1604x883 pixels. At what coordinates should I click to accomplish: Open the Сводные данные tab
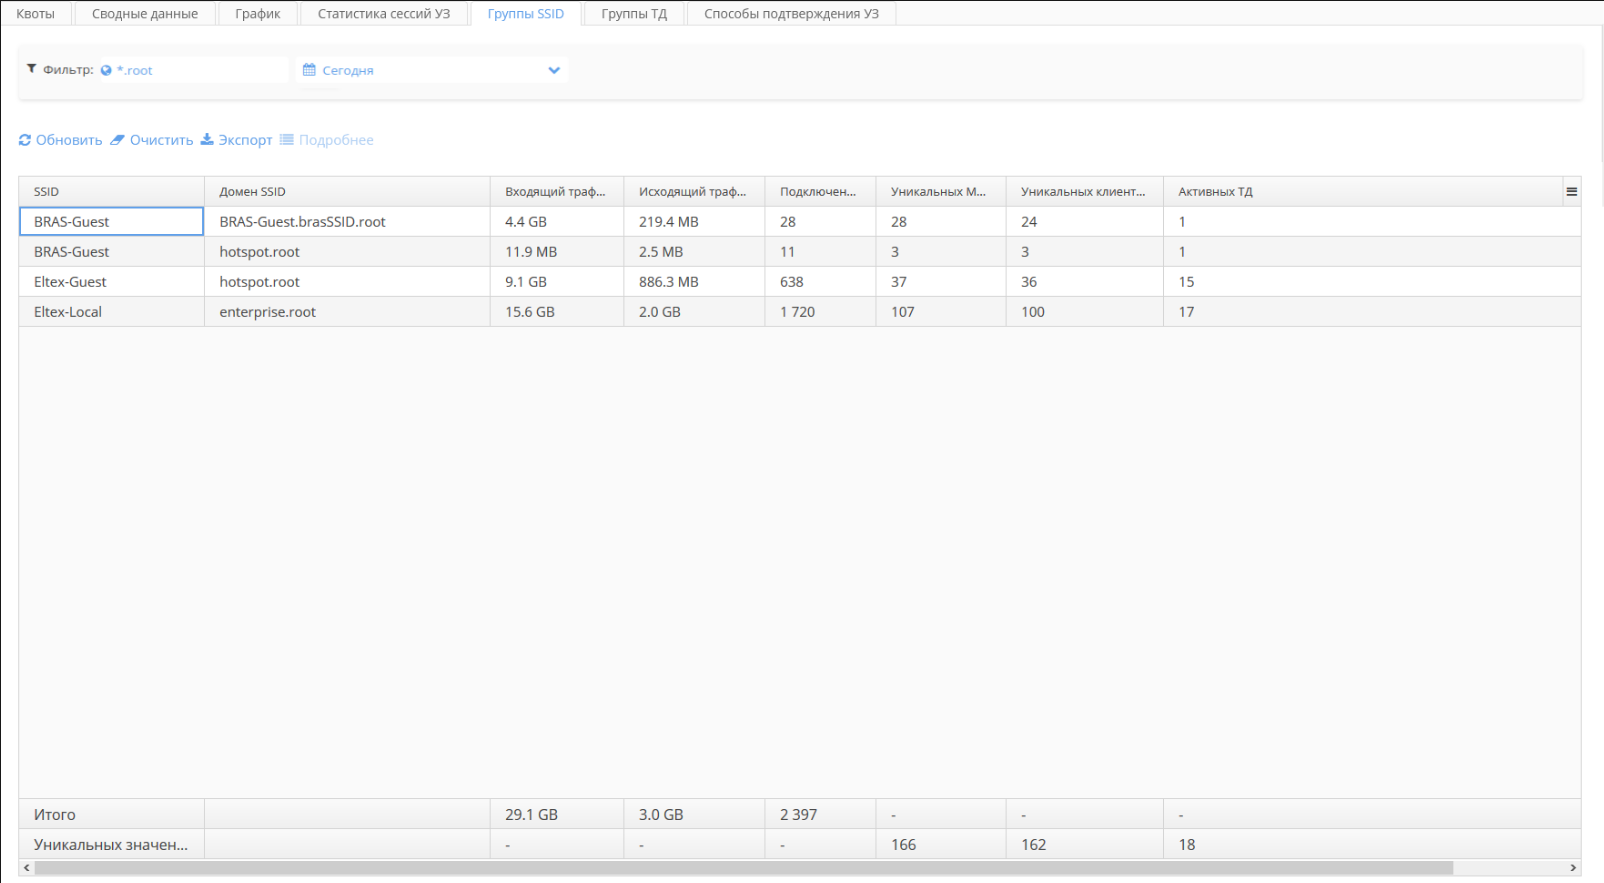[x=145, y=14]
